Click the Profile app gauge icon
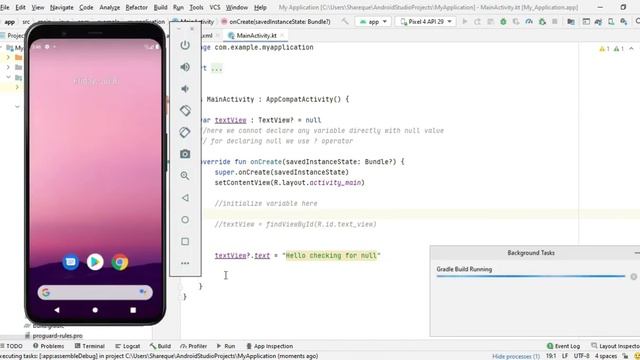Screen dimensions: 640x360 pos(529,22)
